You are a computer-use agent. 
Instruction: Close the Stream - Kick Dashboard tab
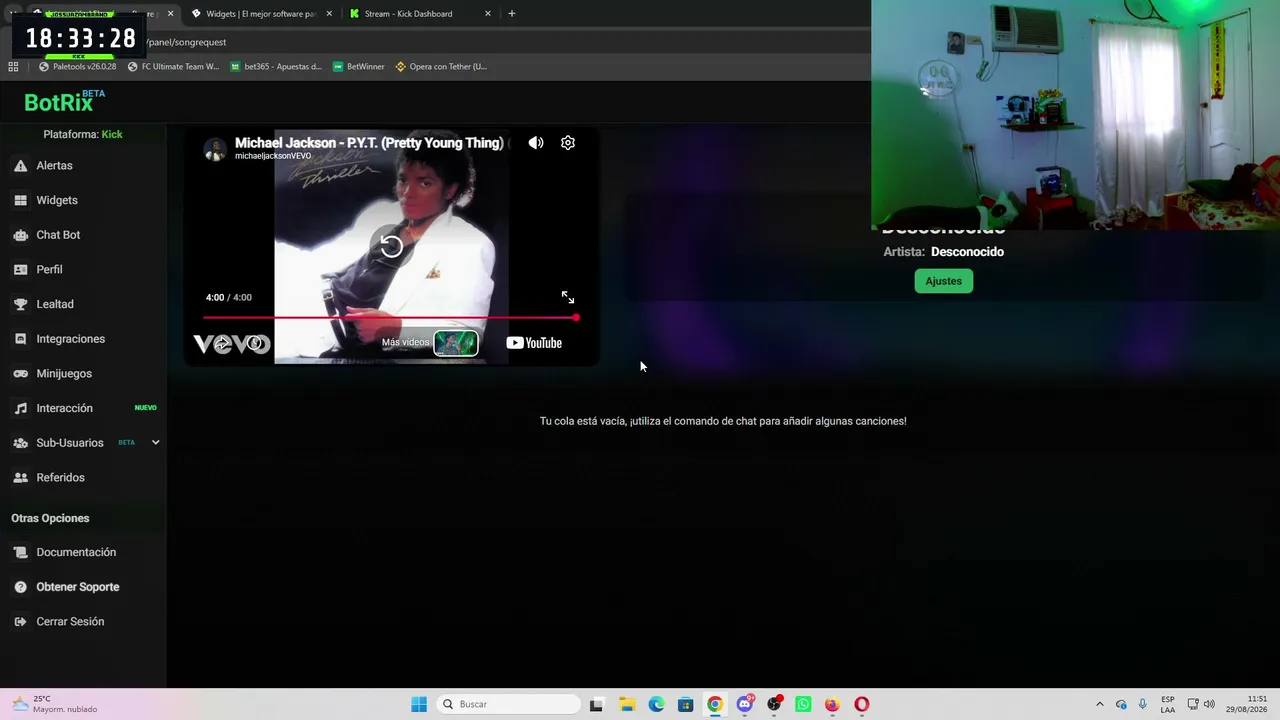point(488,14)
